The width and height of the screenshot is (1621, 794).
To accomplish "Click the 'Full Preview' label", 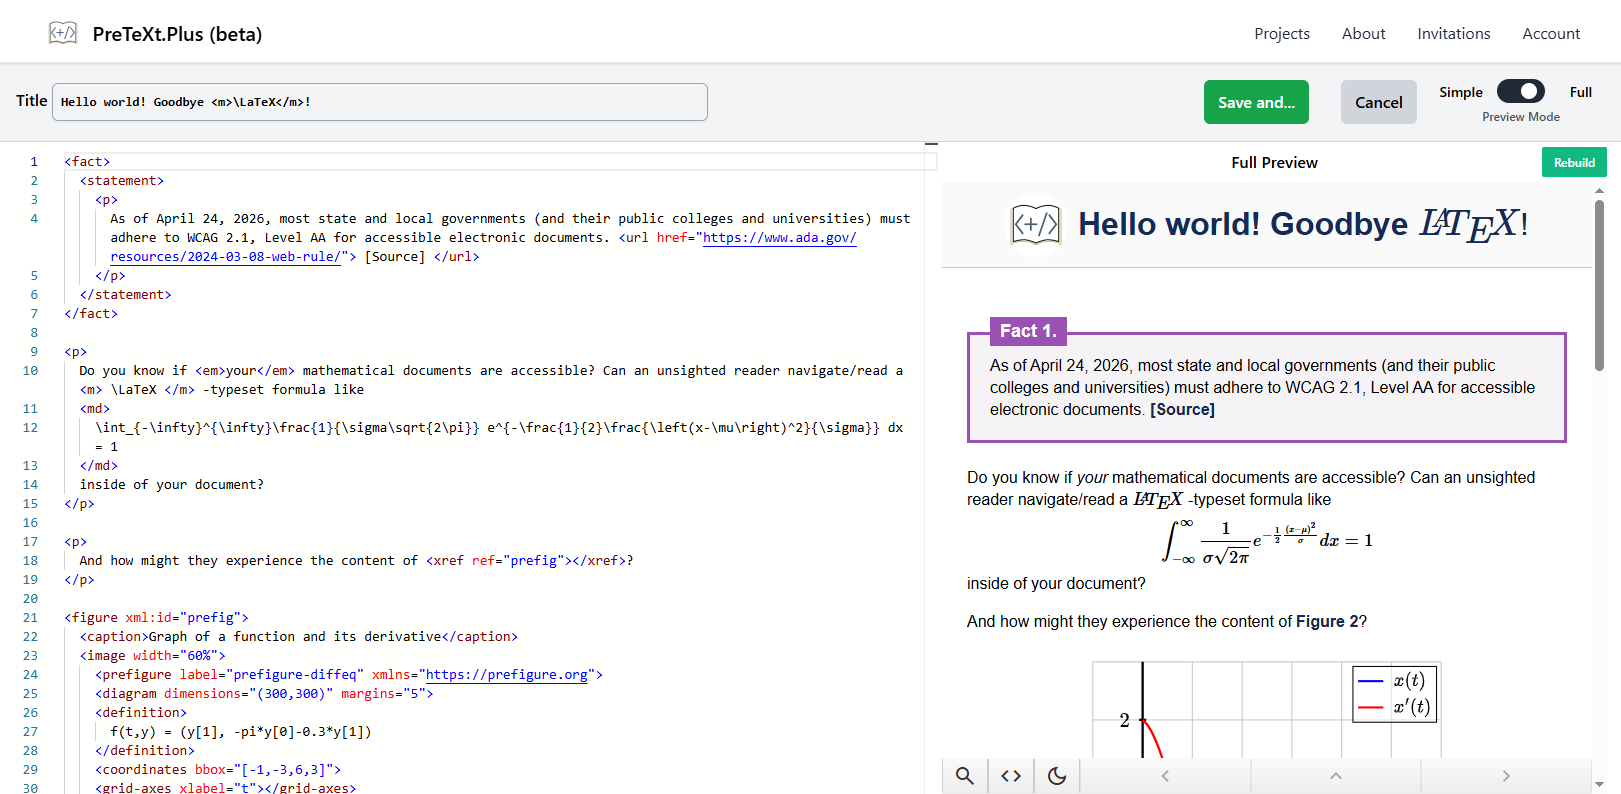I will pos(1274,162).
